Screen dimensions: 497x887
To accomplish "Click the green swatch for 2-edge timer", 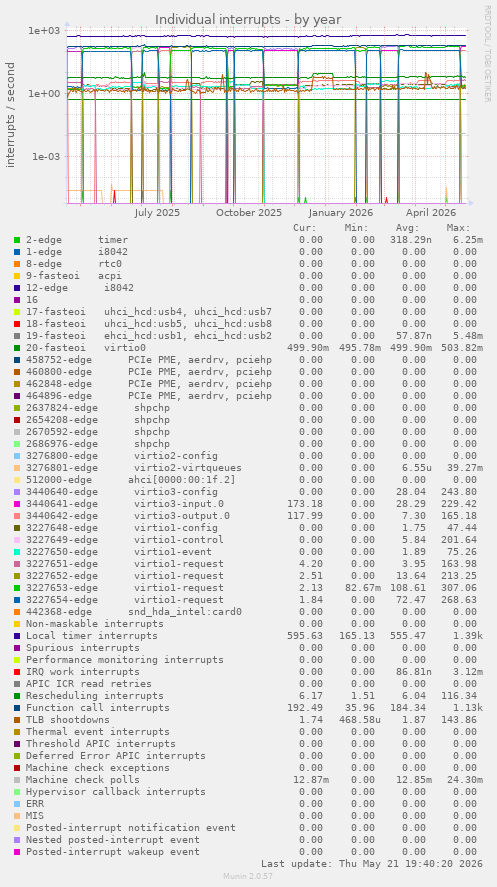I will click(x=17, y=240).
